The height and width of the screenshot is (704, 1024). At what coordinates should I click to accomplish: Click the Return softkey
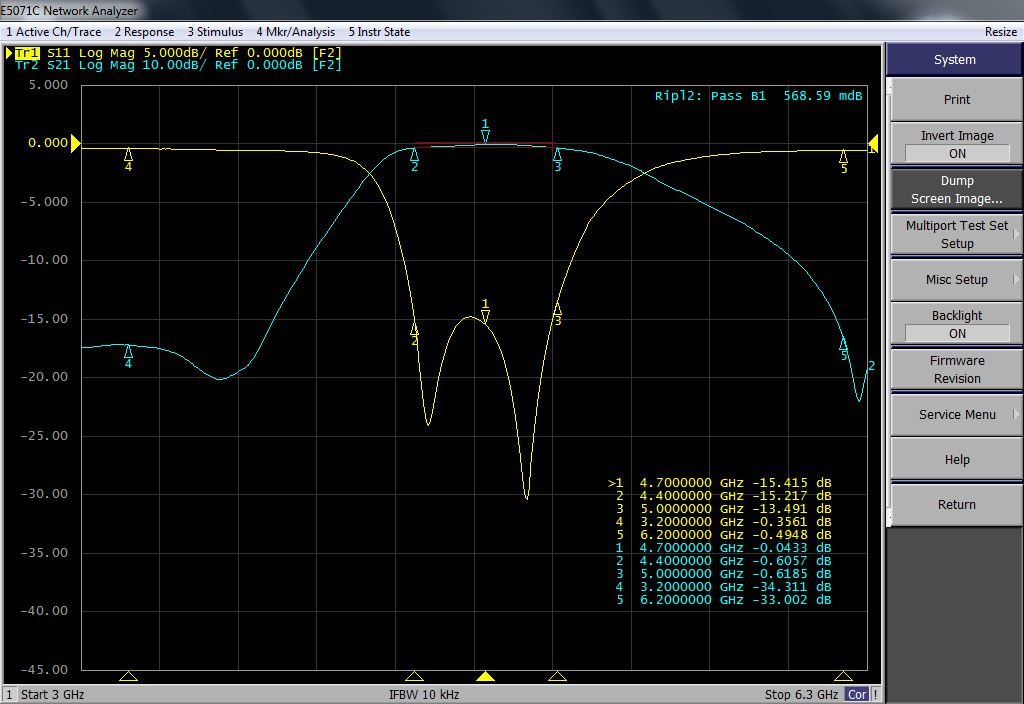tap(956, 505)
